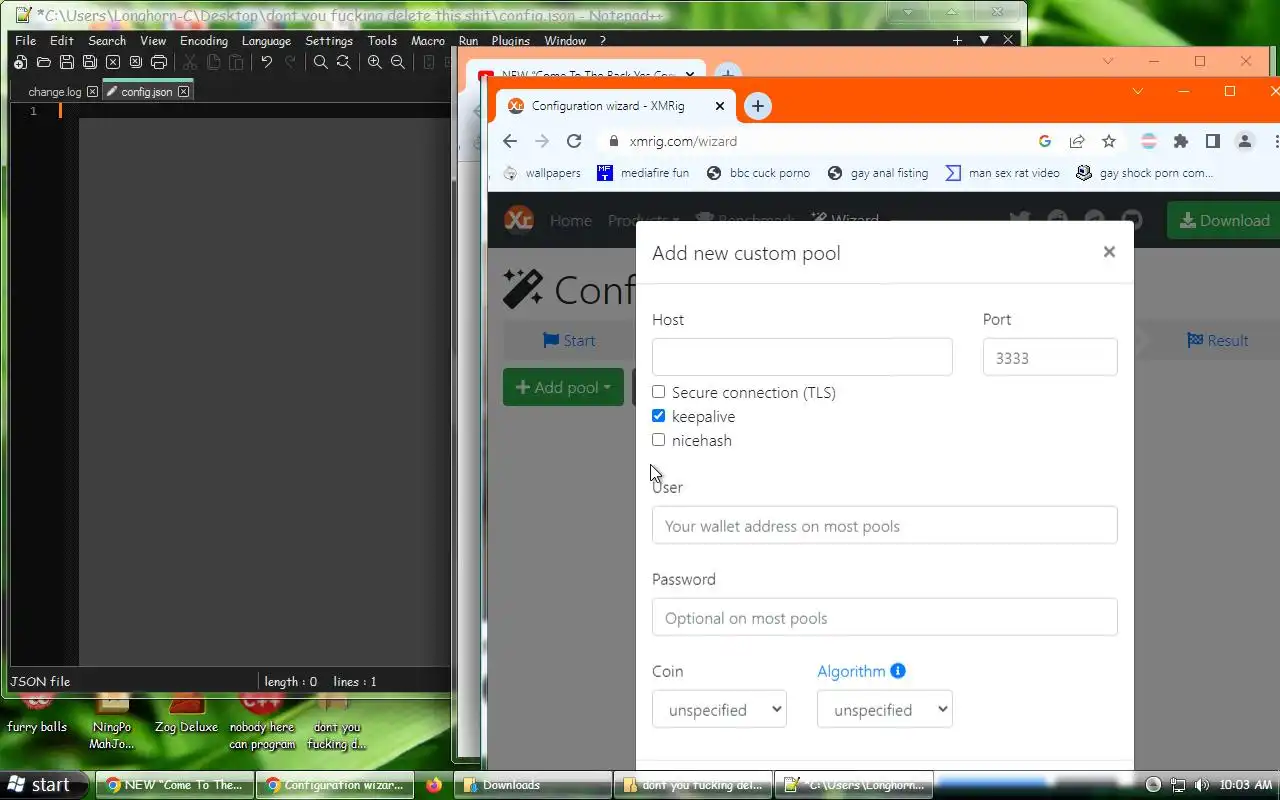Click the Google icon in the address bar
The width and height of the screenshot is (1280, 800).
coord(1045,142)
